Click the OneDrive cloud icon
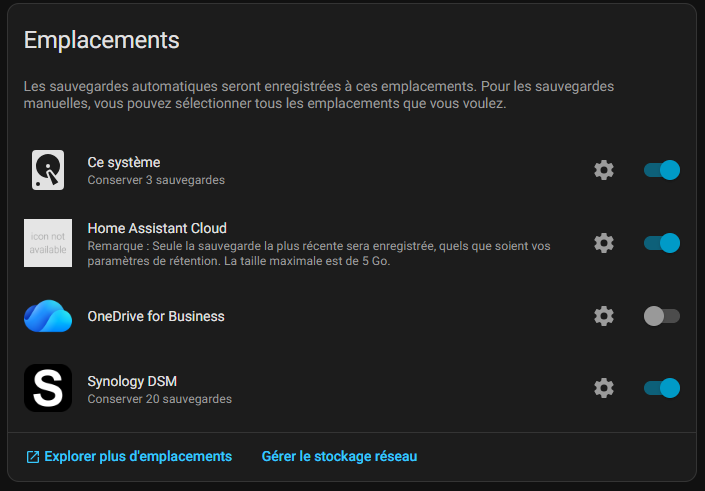 48,316
